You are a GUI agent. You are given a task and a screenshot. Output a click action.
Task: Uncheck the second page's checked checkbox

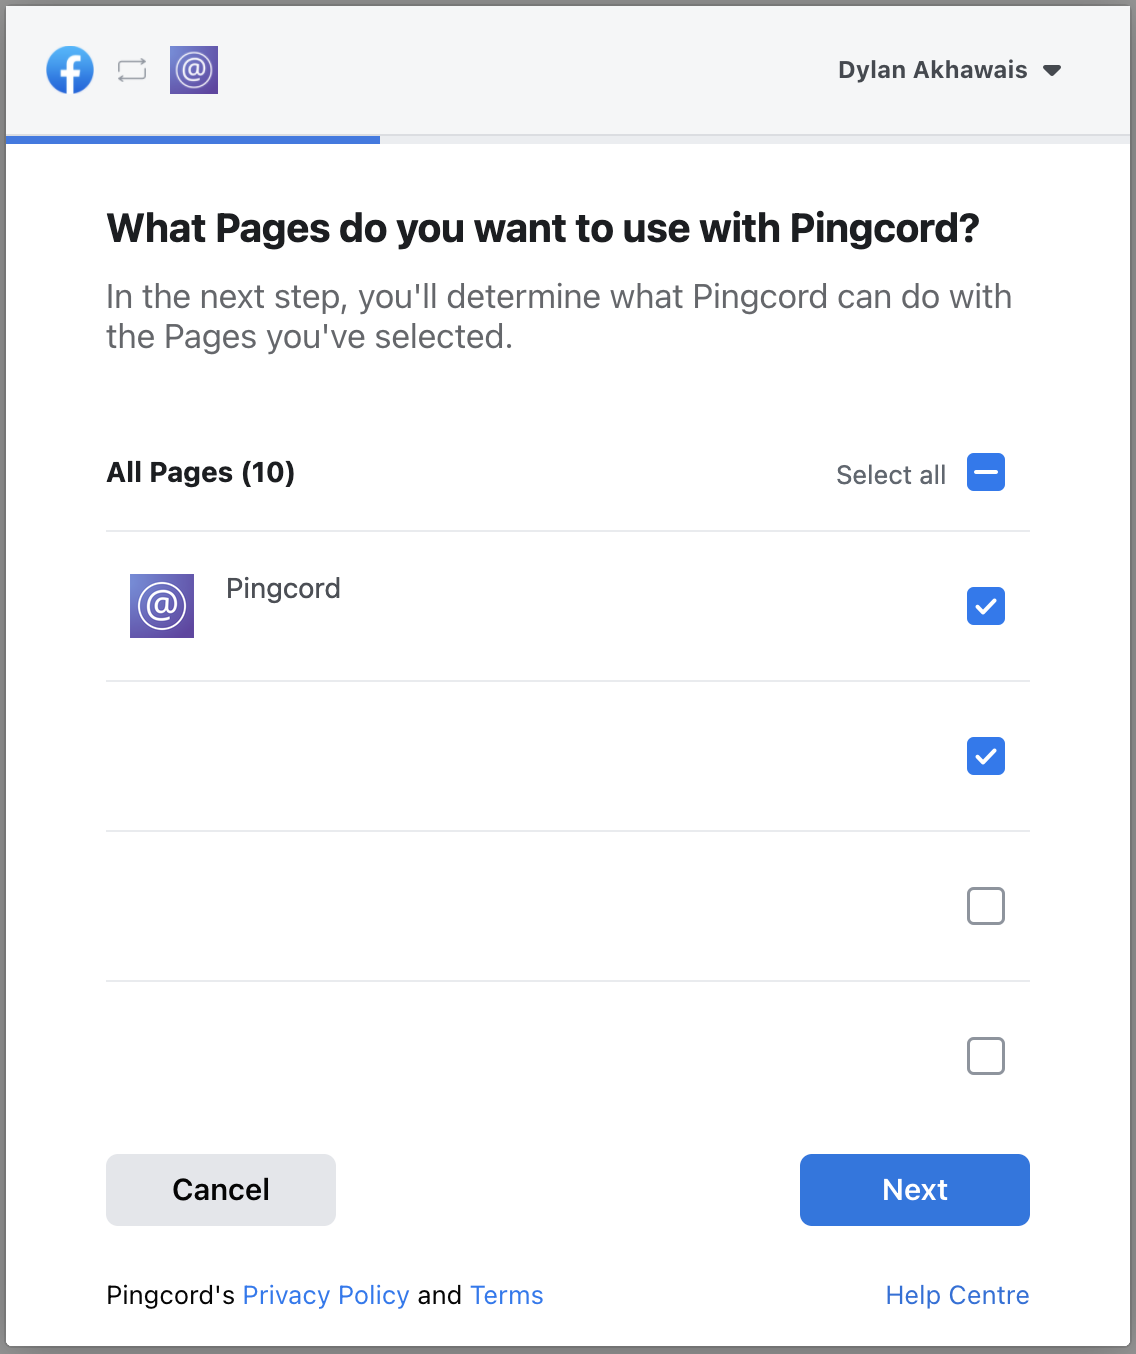click(986, 756)
